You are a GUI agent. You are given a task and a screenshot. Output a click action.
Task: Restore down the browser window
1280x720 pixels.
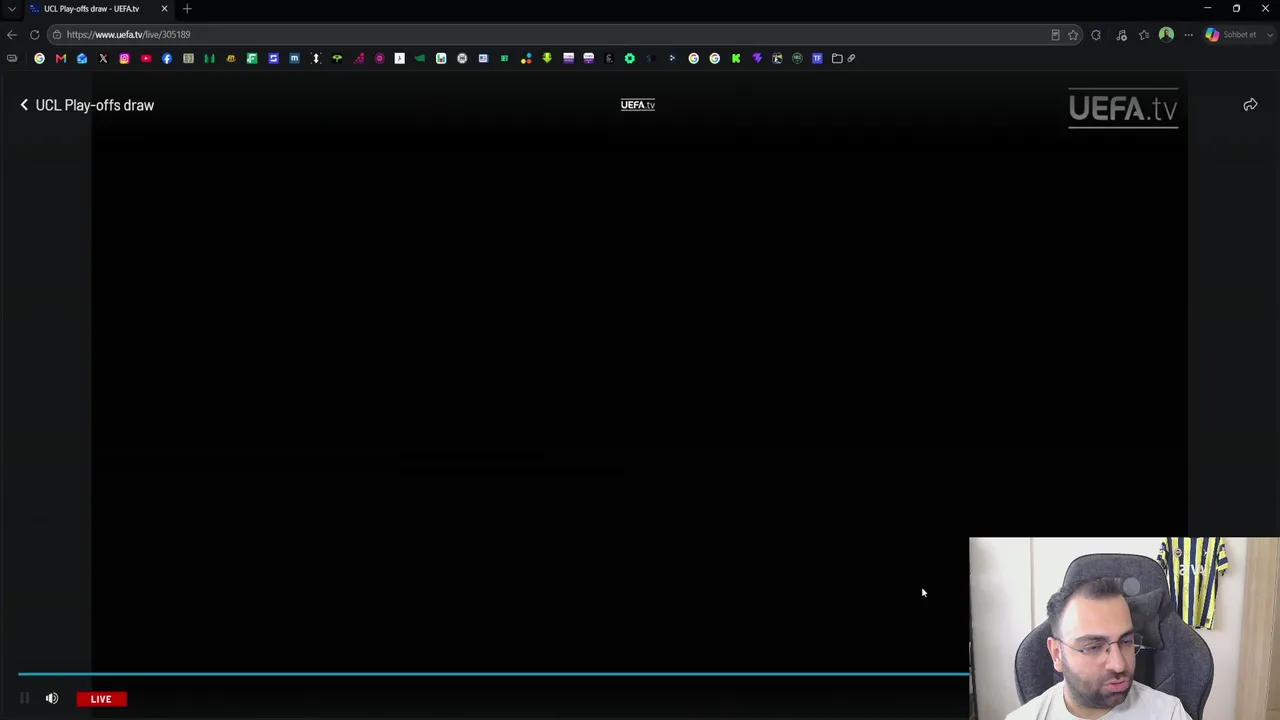[x=1236, y=8]
